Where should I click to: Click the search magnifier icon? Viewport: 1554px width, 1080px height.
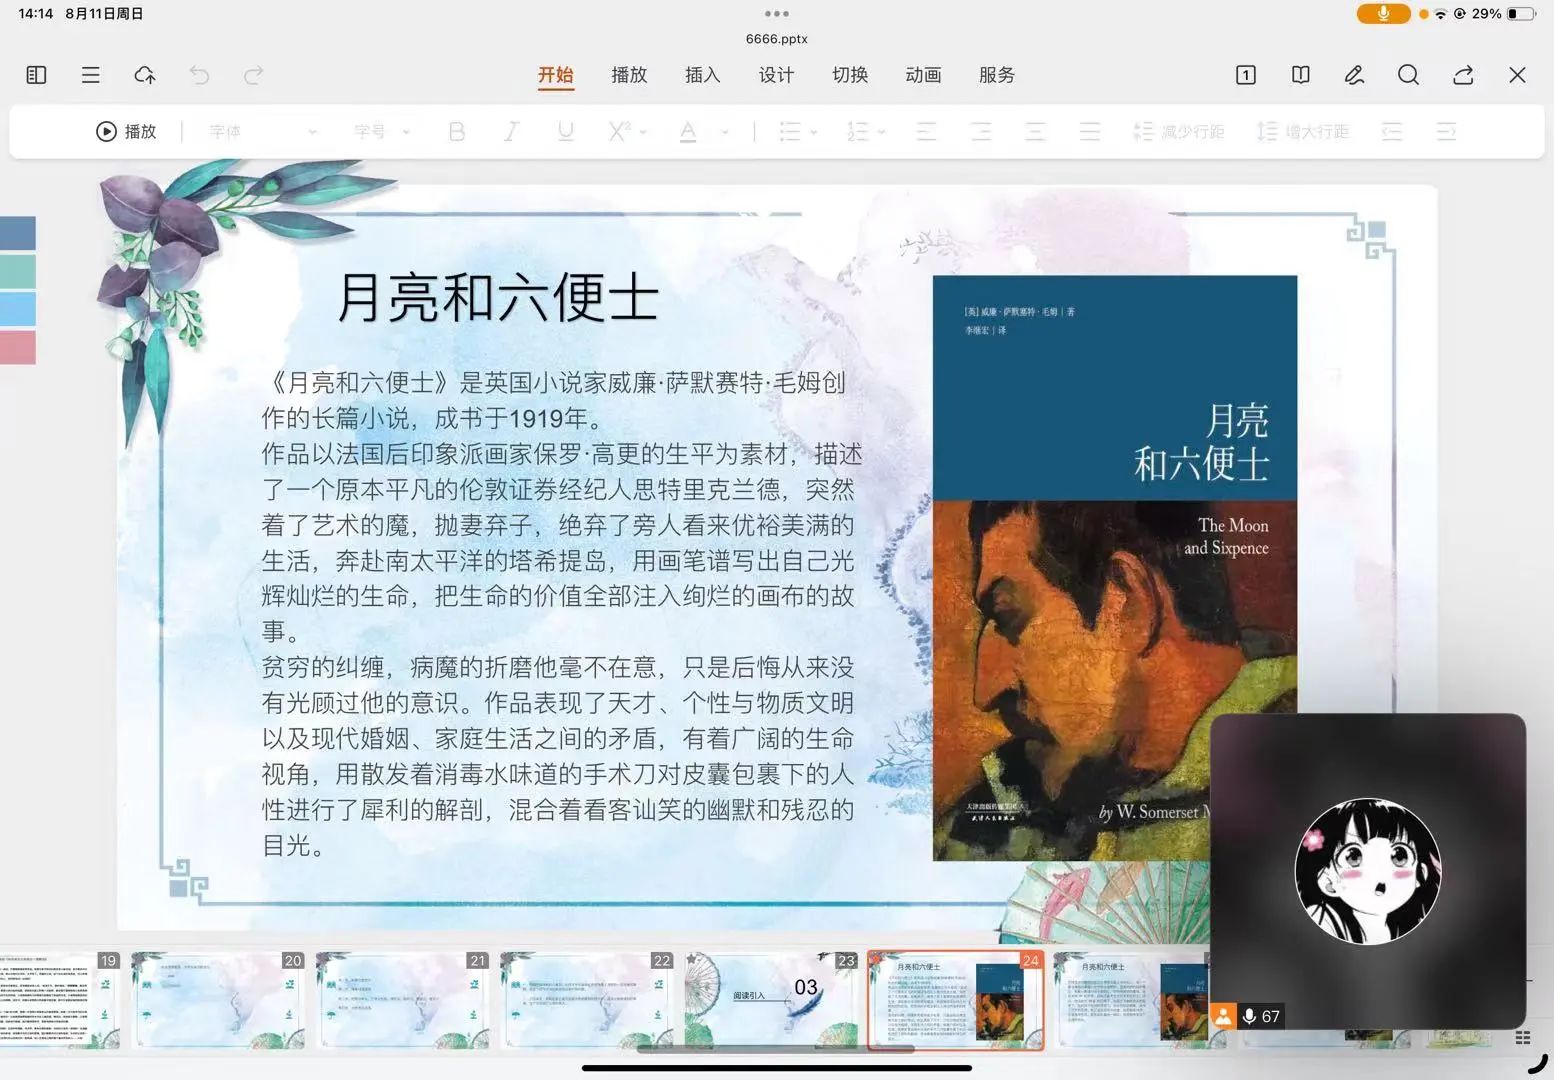pyautogui.click(x=1408, y=75)
